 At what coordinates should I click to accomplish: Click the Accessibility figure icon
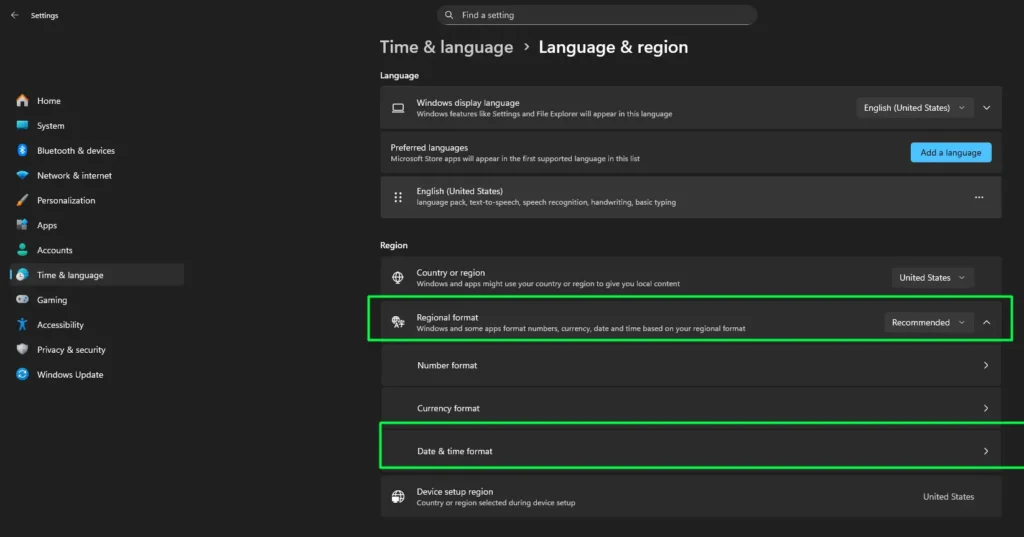point(22,325)
